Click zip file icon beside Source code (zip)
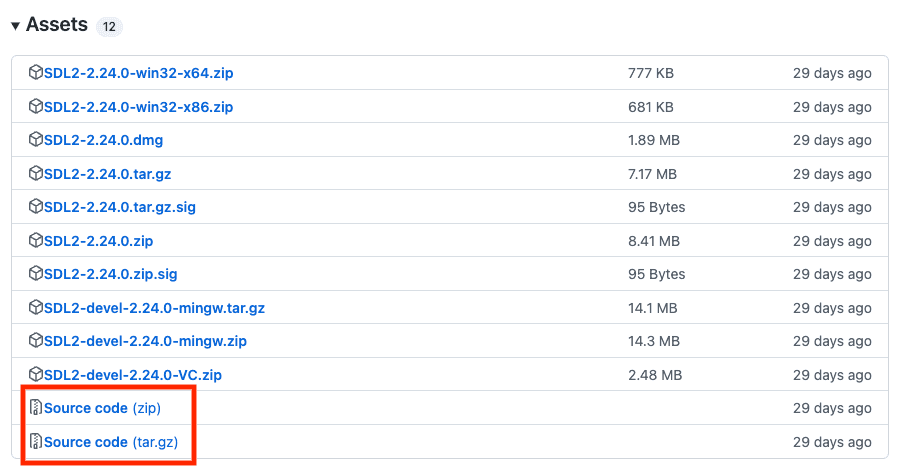 tap(36, 408)
